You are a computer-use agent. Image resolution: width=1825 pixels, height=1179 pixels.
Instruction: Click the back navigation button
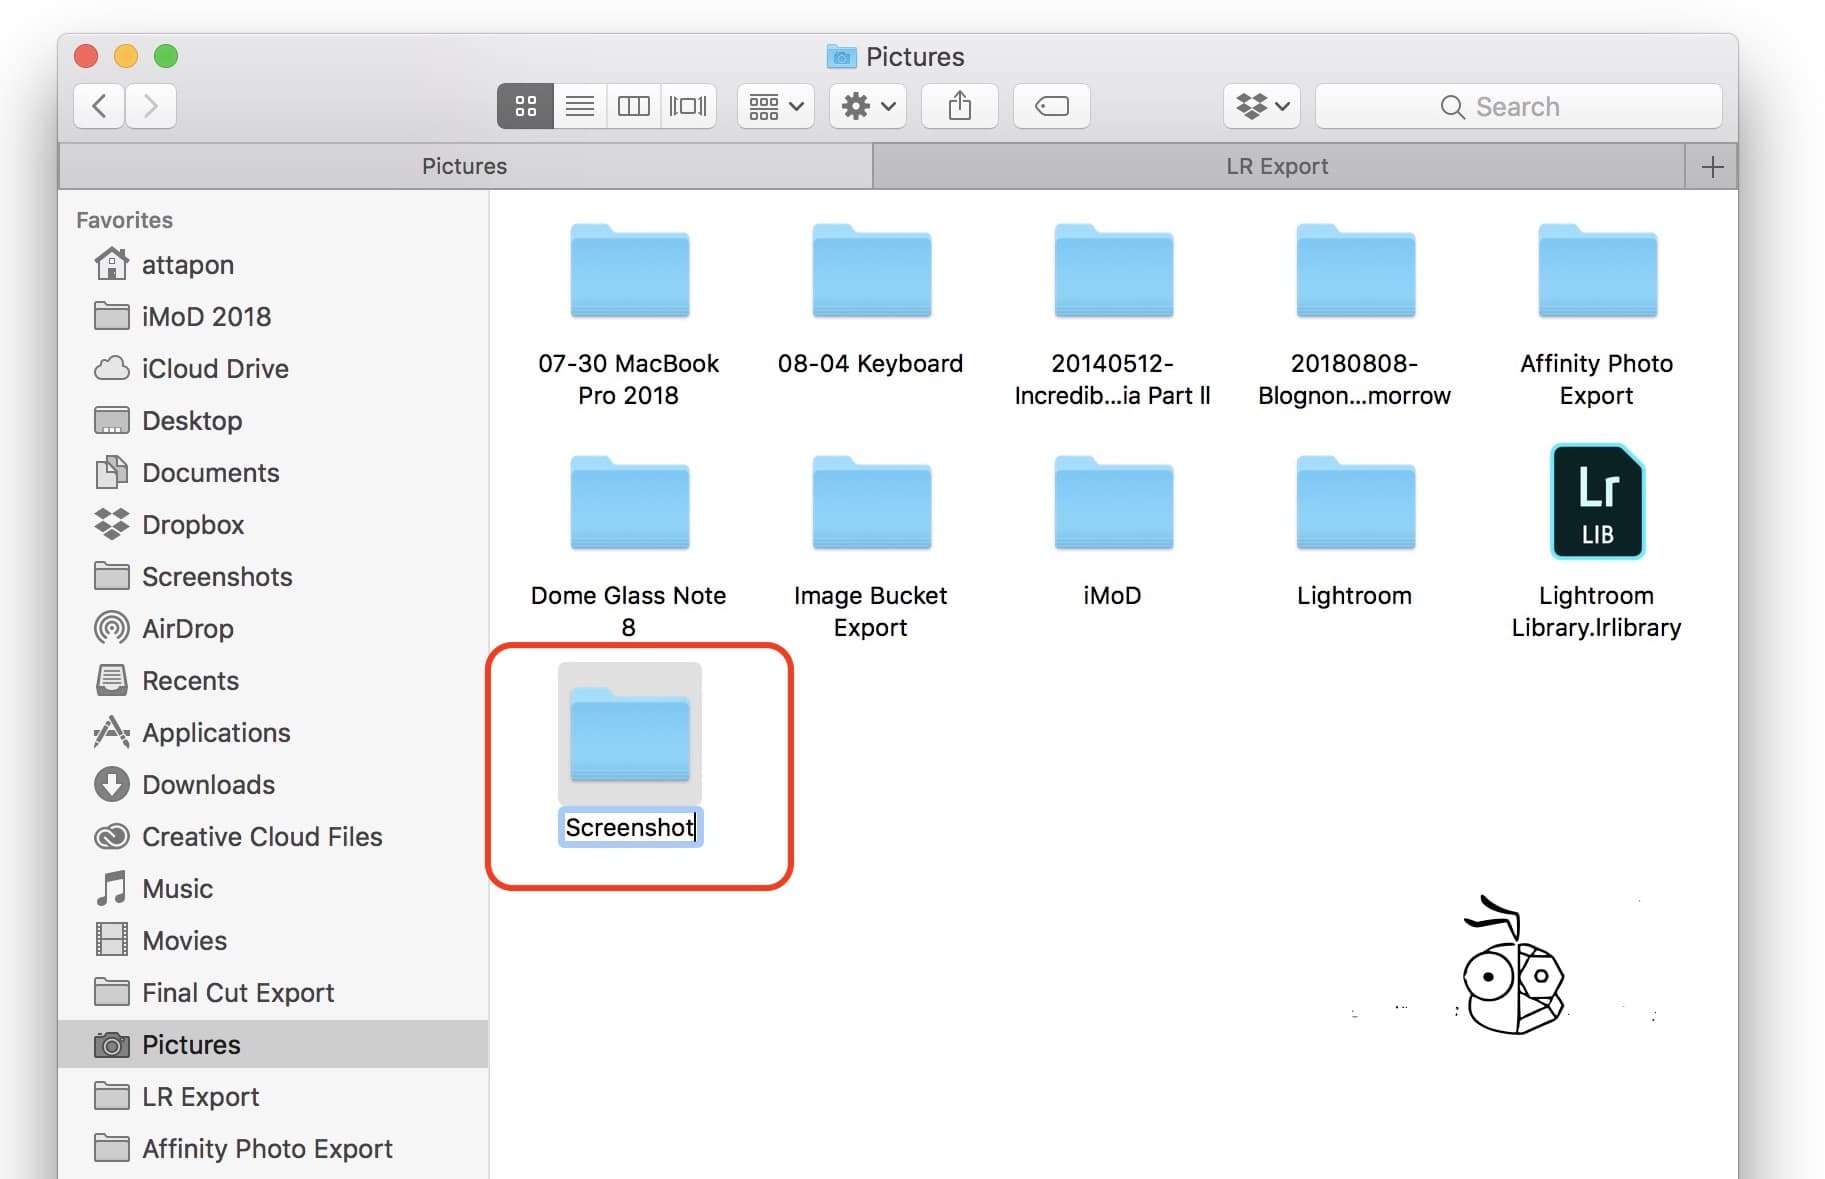(98, 106)
